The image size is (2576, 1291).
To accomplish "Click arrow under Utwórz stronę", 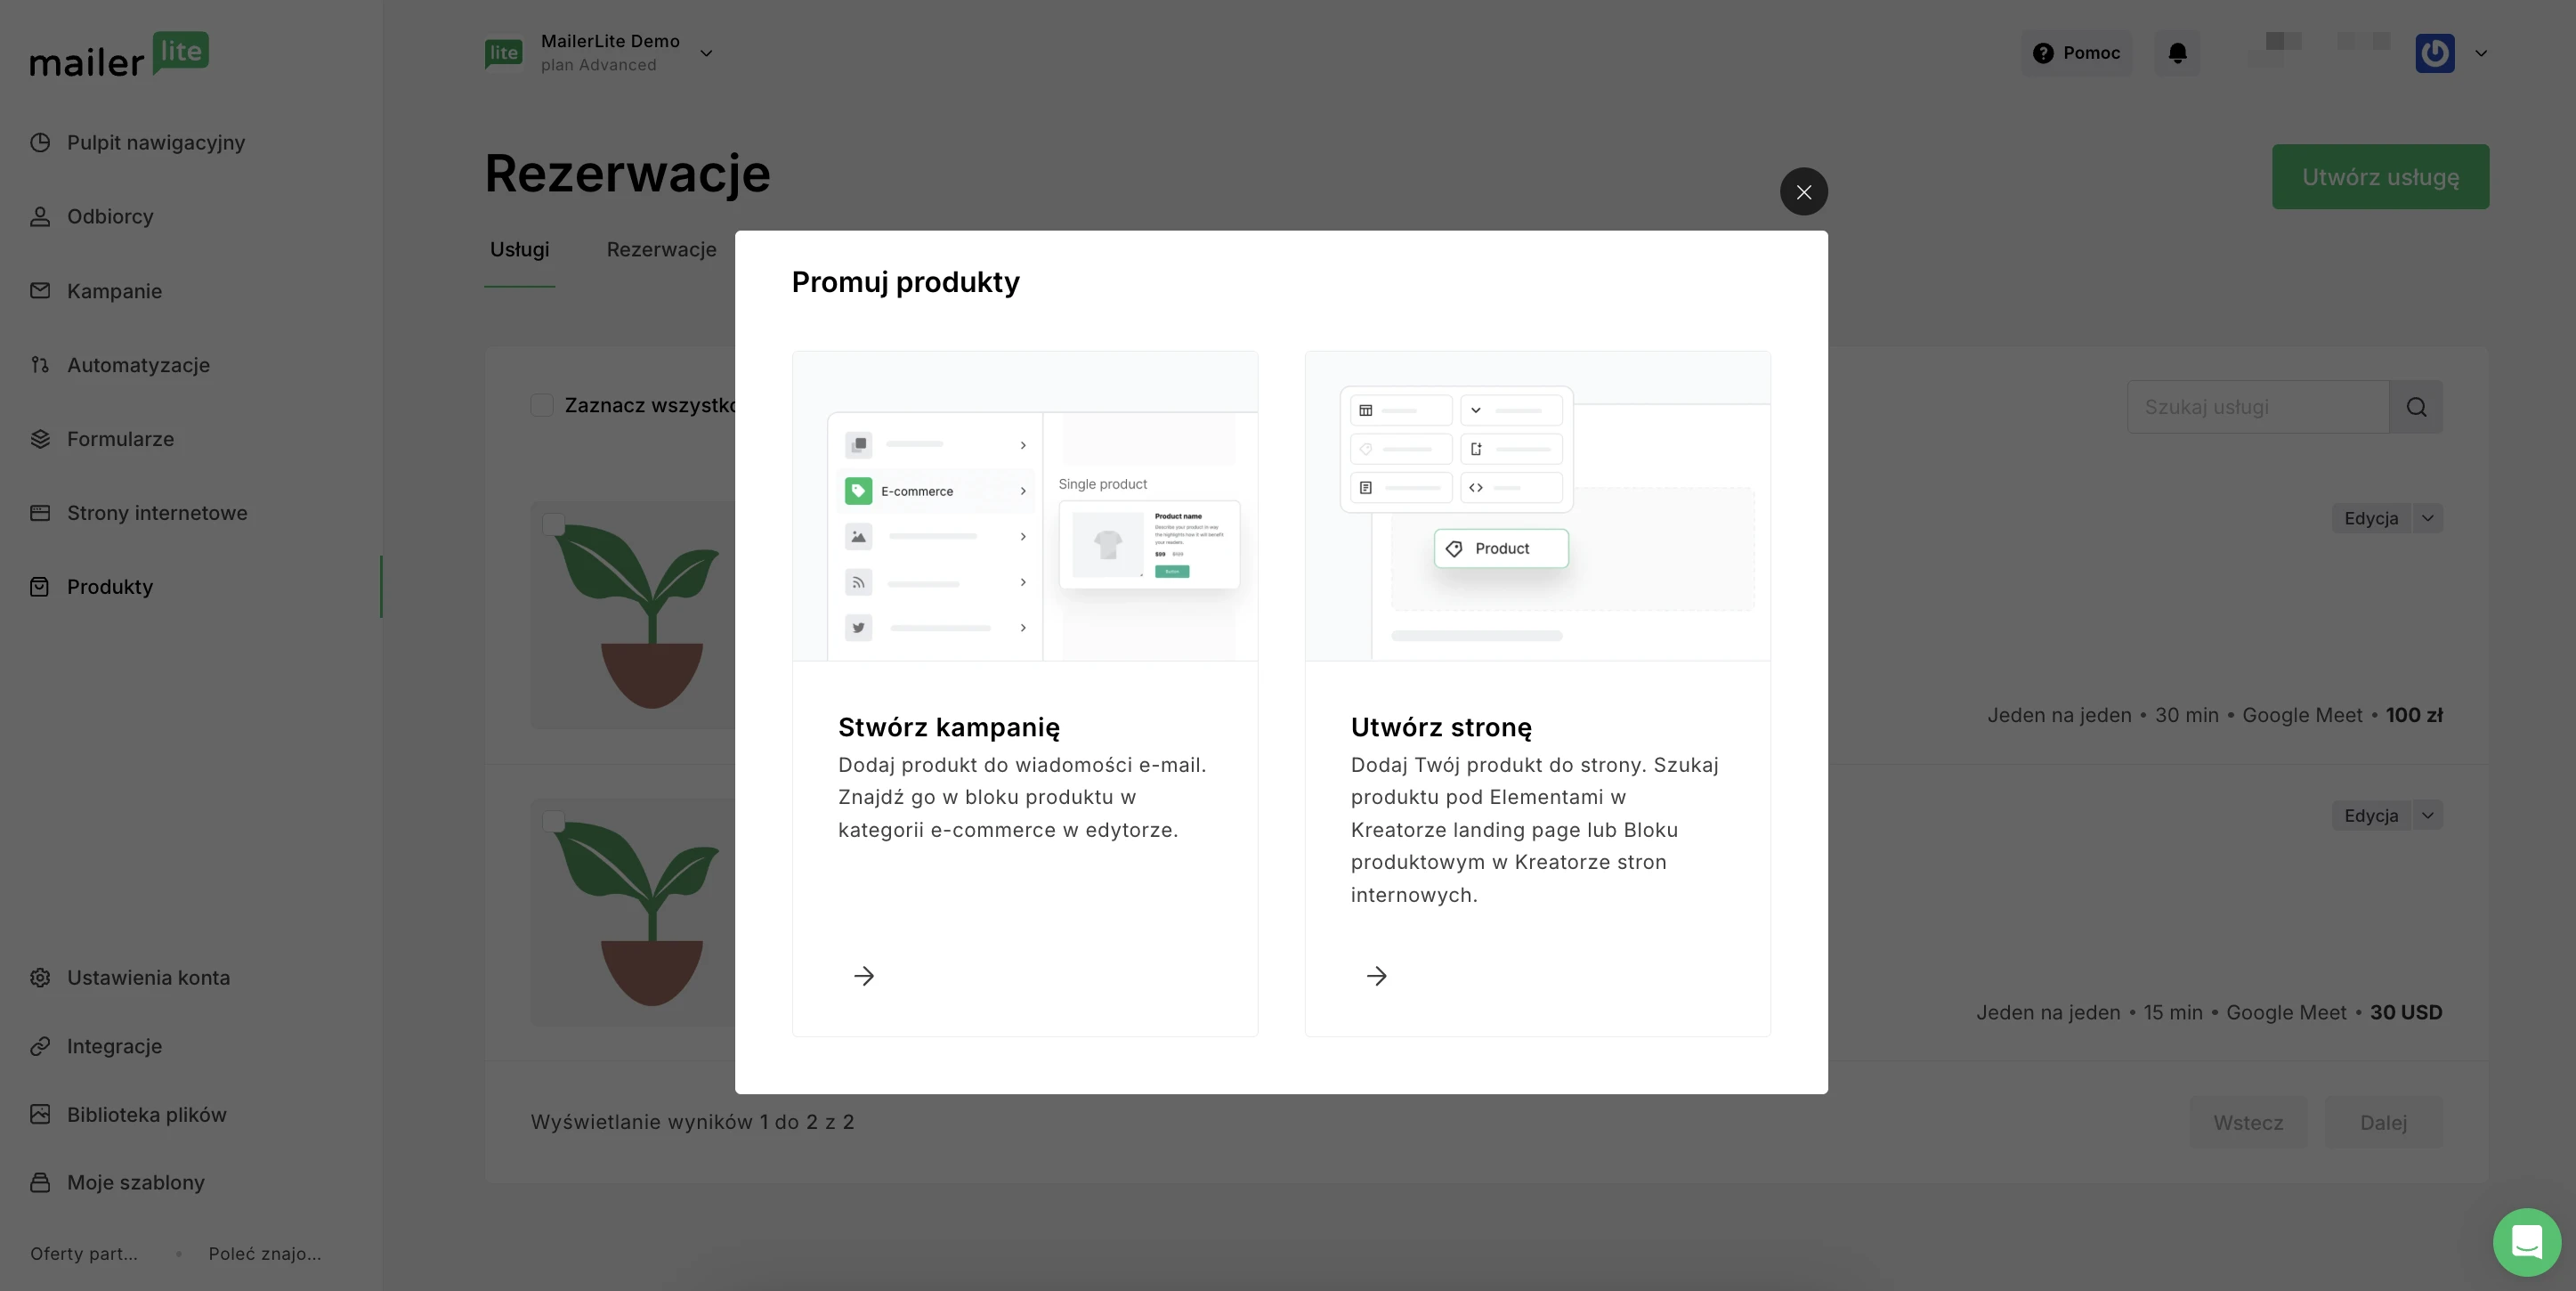I will point(1377,976).
